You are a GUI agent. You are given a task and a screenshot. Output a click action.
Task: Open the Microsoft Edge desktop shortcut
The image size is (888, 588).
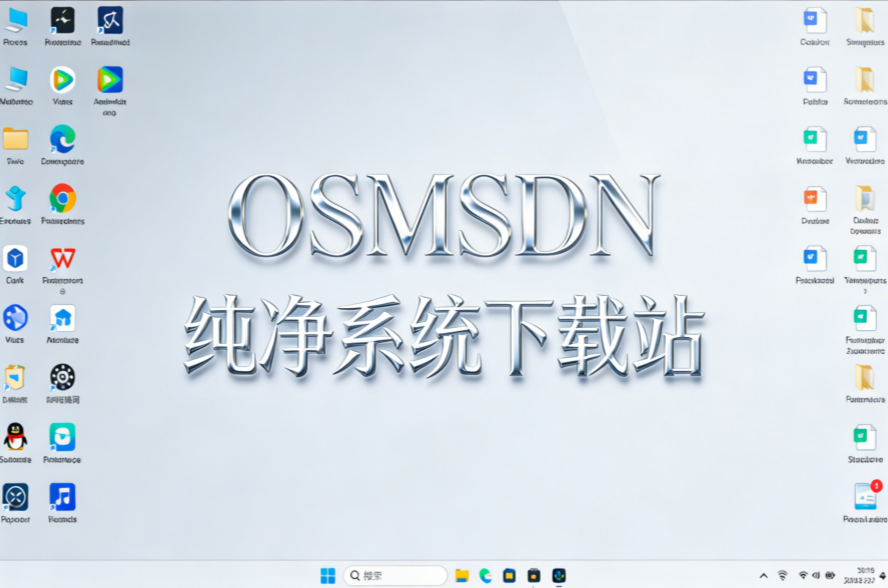click(x=62, y=139)
